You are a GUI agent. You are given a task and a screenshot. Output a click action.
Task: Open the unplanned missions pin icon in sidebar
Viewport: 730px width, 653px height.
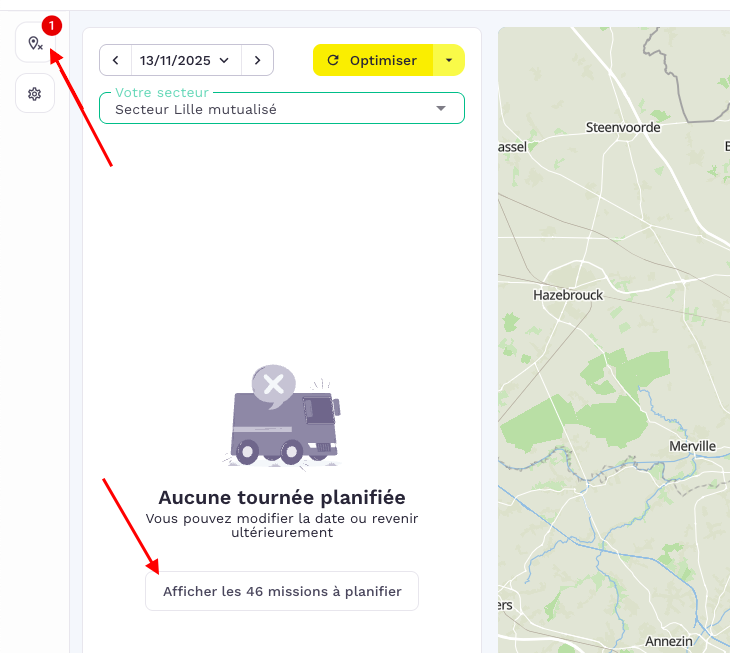(34, 44)
